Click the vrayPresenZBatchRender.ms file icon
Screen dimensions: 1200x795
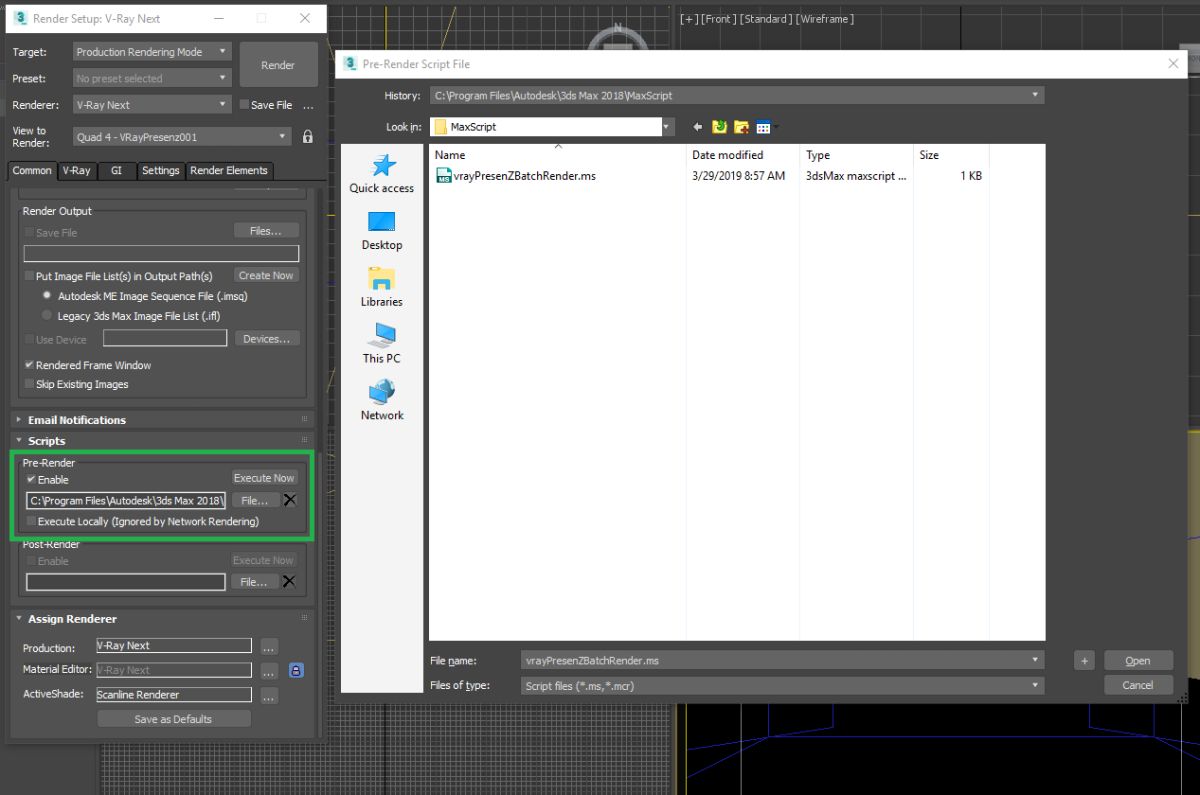444,176
